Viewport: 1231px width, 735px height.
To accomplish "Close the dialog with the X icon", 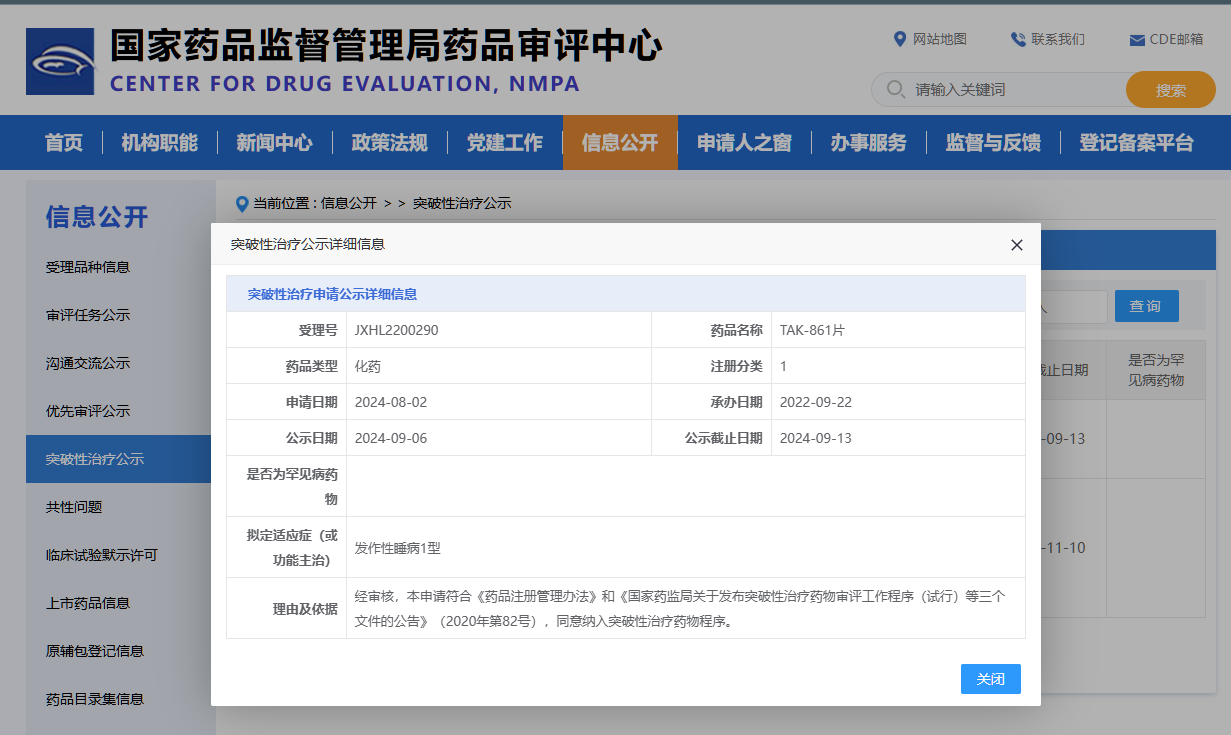I will pos(1017,244).
